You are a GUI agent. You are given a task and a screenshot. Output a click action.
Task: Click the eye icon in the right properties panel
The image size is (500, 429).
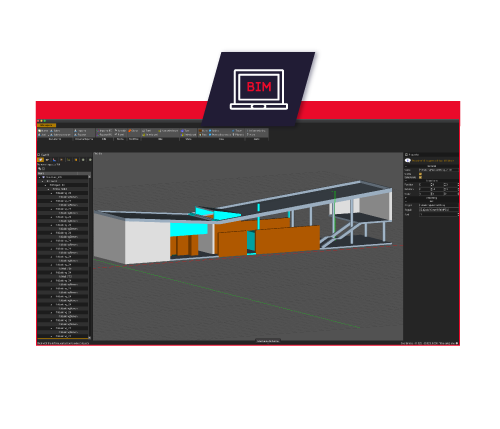pyautogui.click(x=408, y=161)
